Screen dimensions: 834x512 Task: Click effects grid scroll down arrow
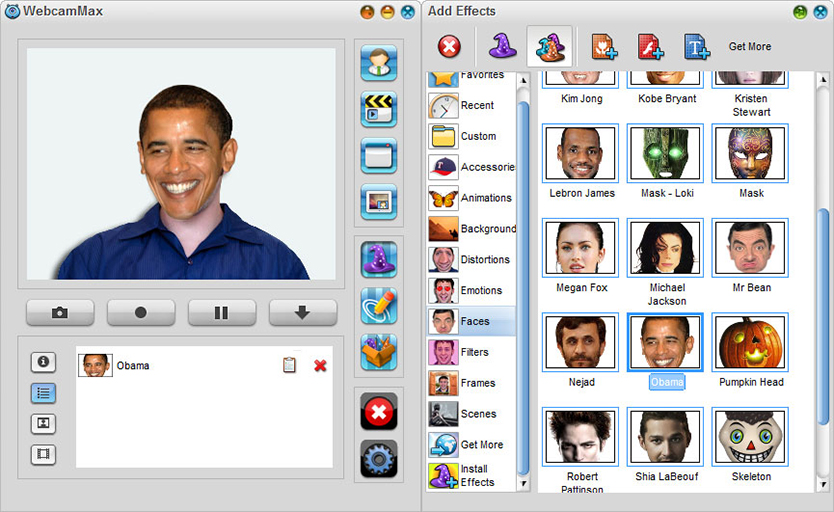(823, 484)
